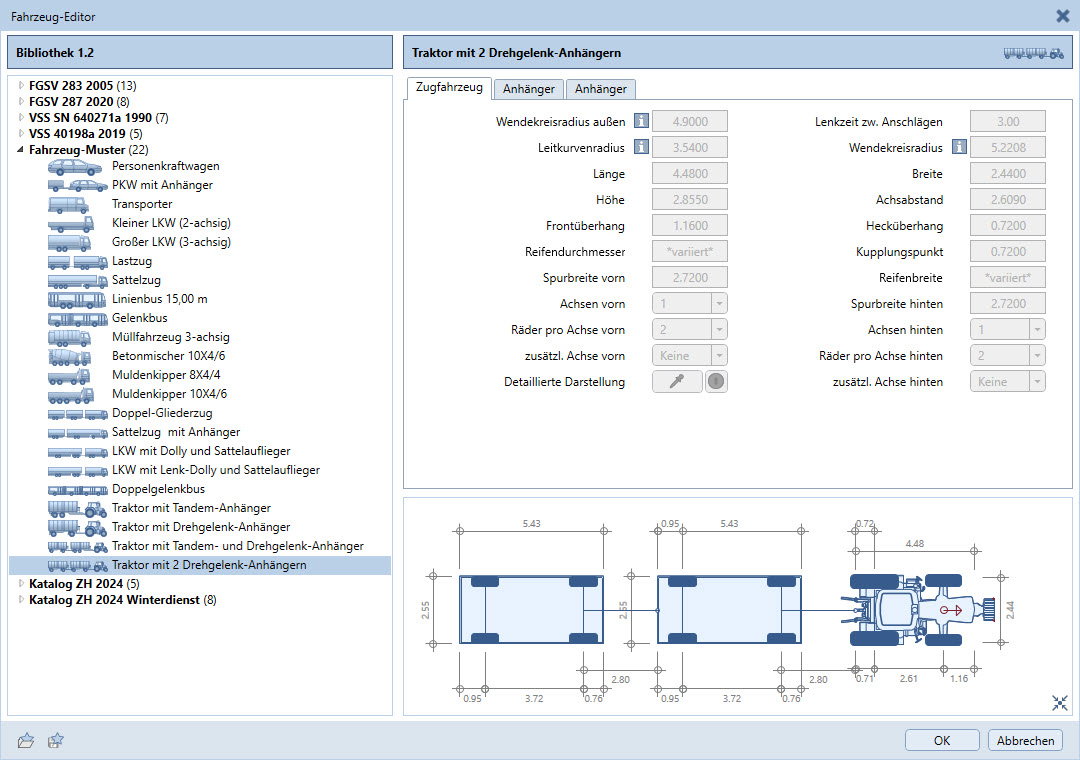1080x760 pixels.
Task: Open the Anhänger tab adjacent to Zugfahrzeug
Action: tap(529, 89)
